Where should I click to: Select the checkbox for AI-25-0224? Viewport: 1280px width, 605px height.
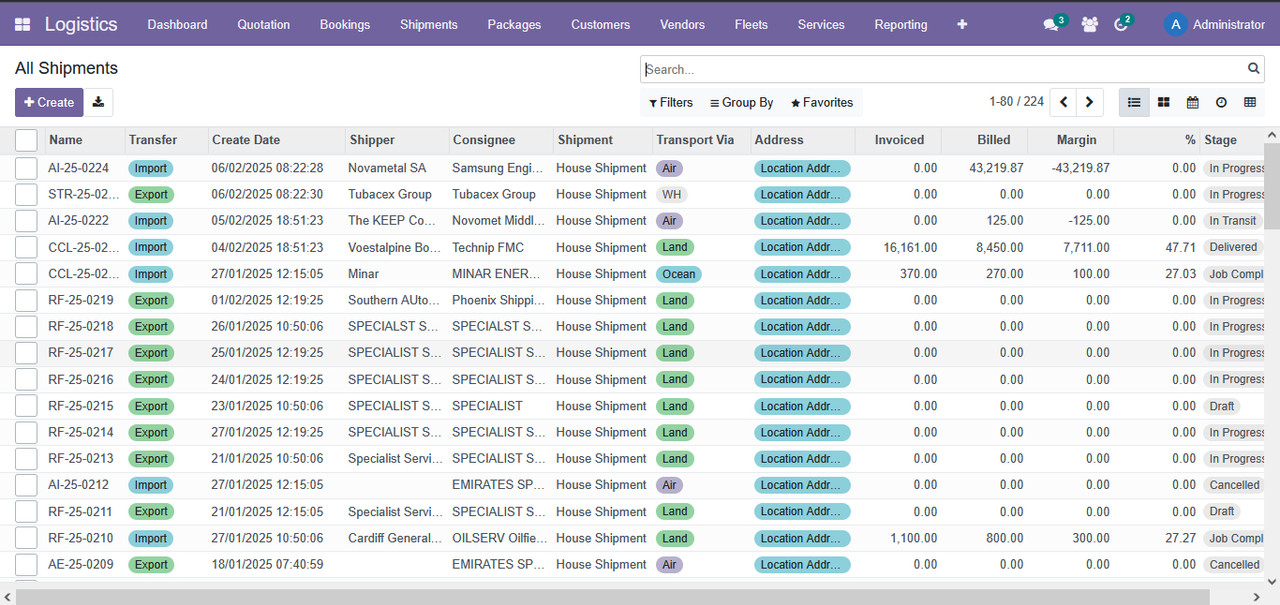point(26,168)
